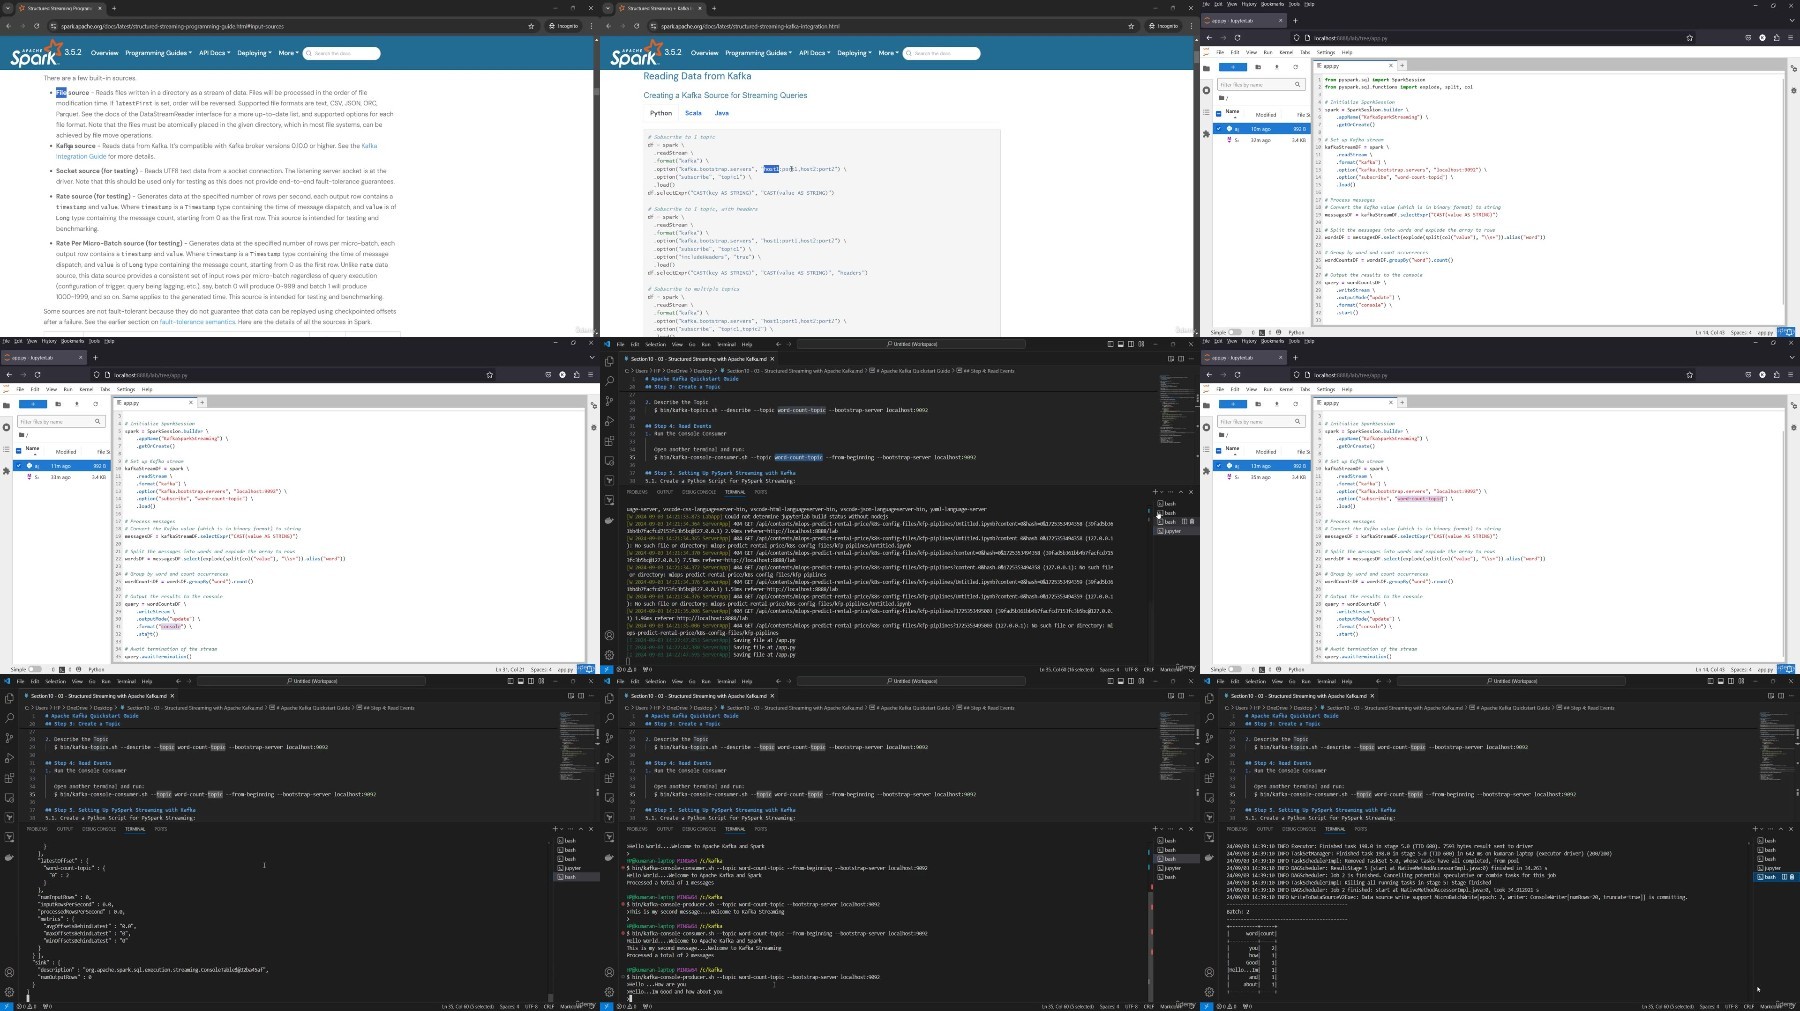1800x1011 pixels.
Task: Open terminal launch-profile chevron in 404 logs VS Code
Action: click(1162, 492)
